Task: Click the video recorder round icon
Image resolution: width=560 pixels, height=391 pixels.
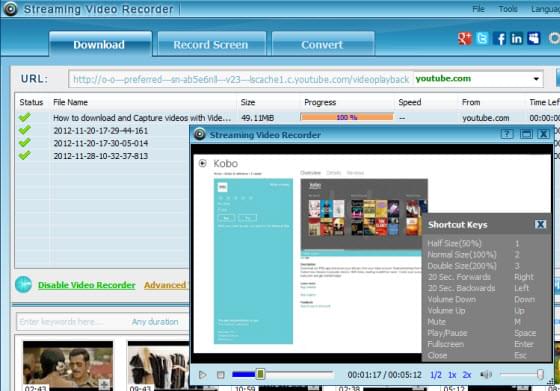Action: pyautogui.click(x=24, y=285)
